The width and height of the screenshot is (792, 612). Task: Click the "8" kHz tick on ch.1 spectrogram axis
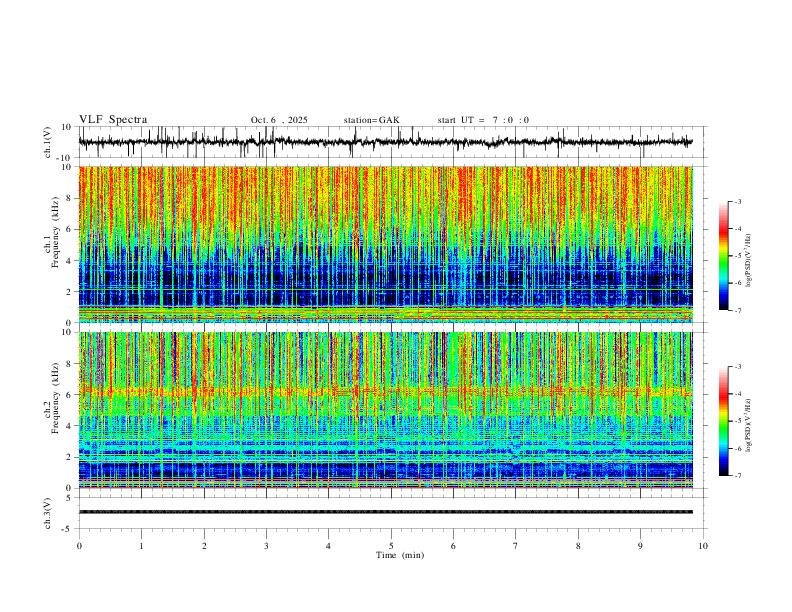(69, 198)
